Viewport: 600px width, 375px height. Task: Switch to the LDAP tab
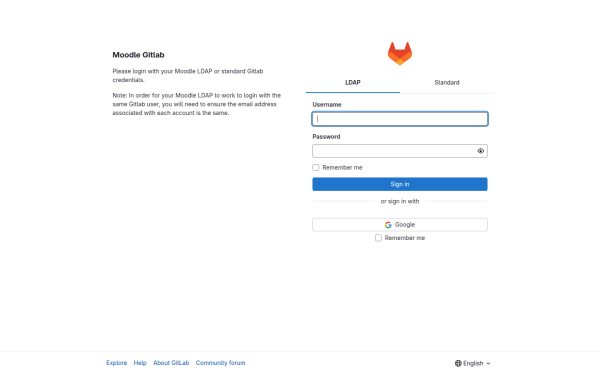point(353,83)
